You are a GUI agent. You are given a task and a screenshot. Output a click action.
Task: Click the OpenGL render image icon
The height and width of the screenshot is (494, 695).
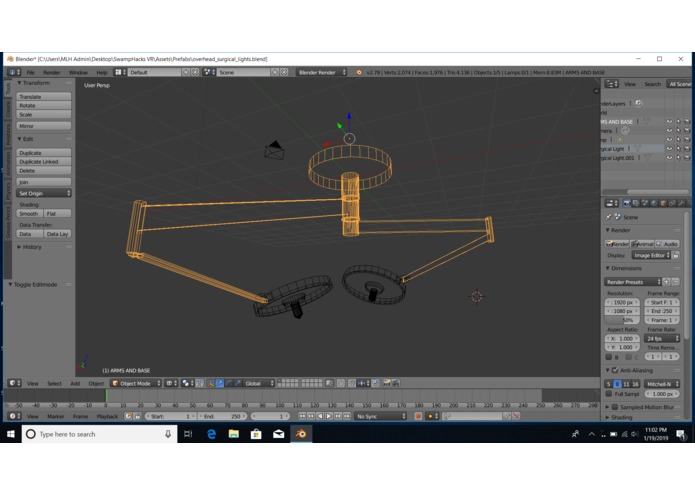(x=387, y=383)
